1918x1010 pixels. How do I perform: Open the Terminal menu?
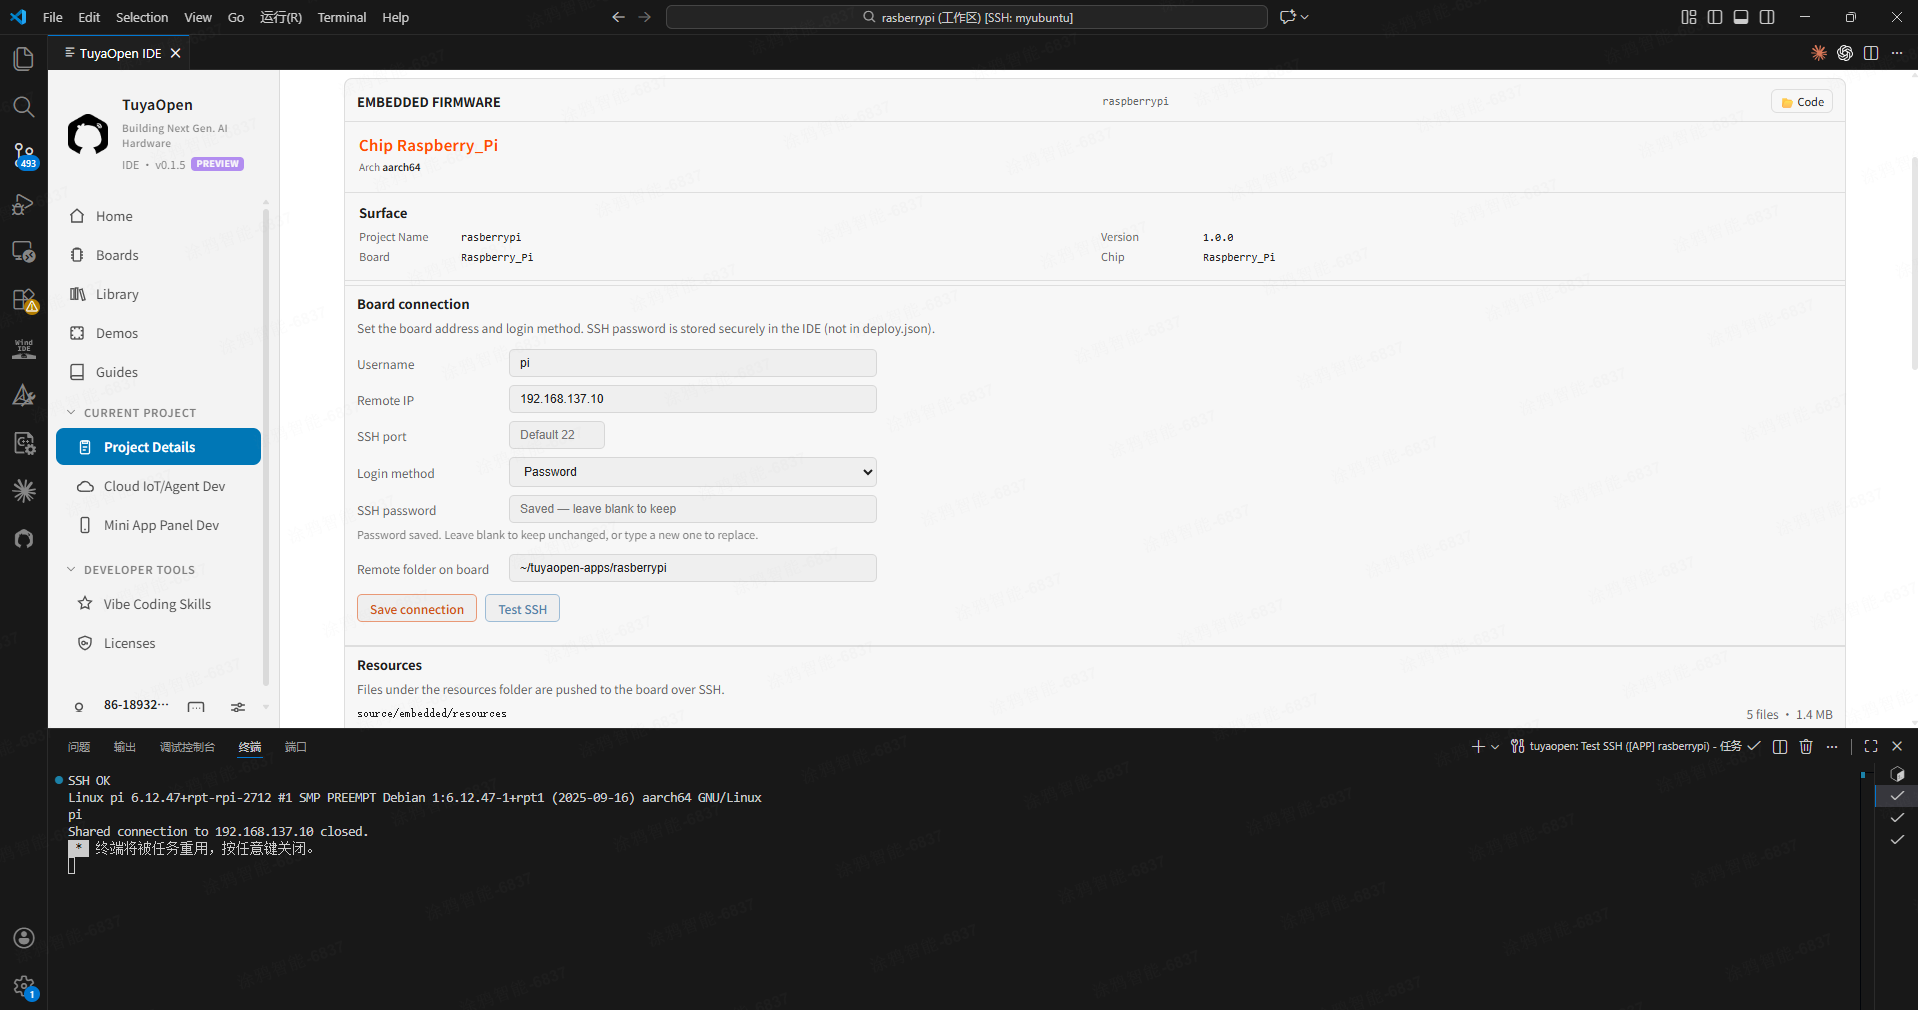click(342, 17)
